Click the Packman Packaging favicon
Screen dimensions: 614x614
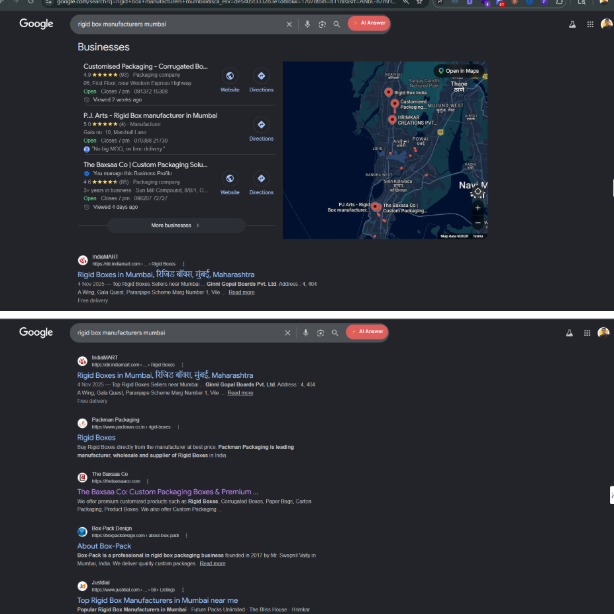point(82,423)
